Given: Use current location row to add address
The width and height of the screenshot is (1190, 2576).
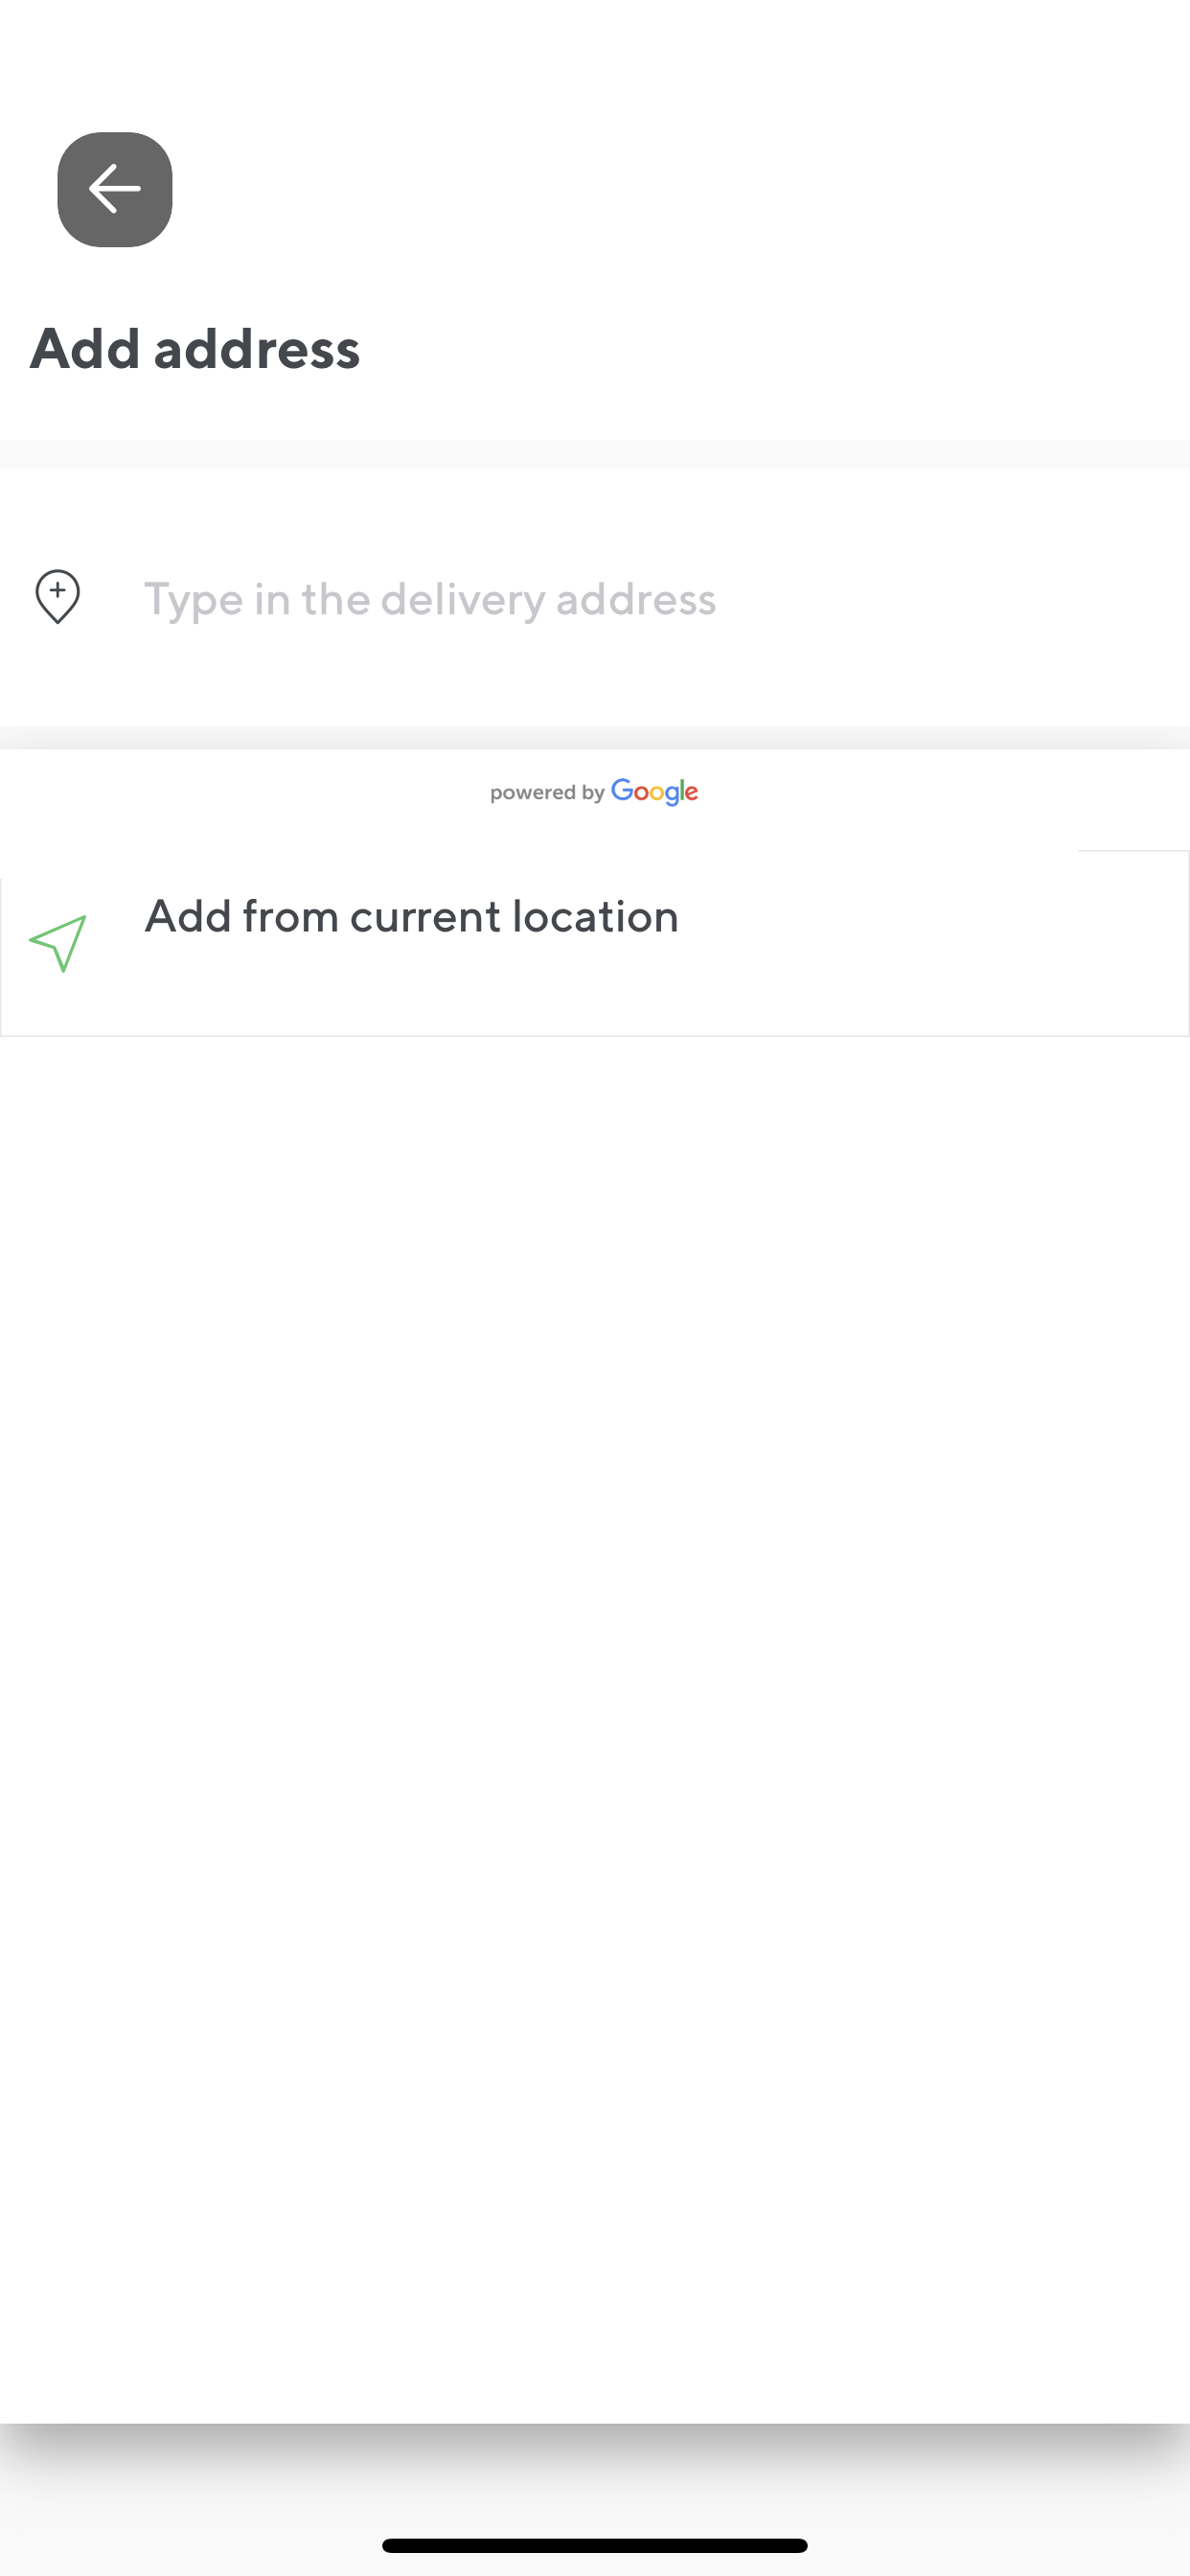Looking at the screenshot, I should tap(595, 943).
